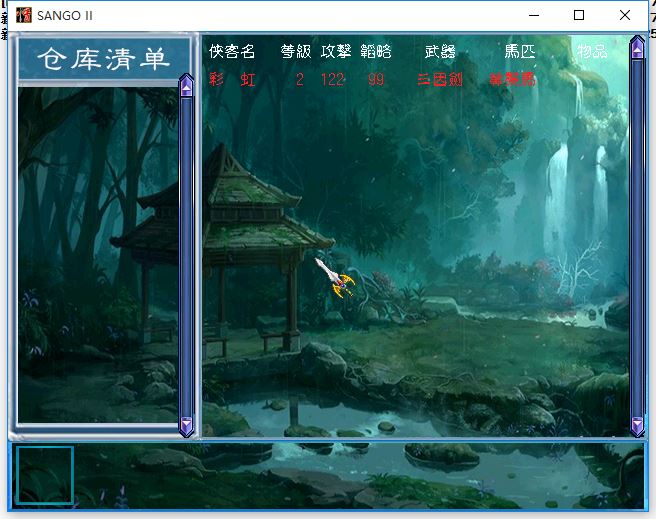This screenshot has height=519, width=656.
Task: Maximize the SANGO II window
Action: [x=579, y=15]
